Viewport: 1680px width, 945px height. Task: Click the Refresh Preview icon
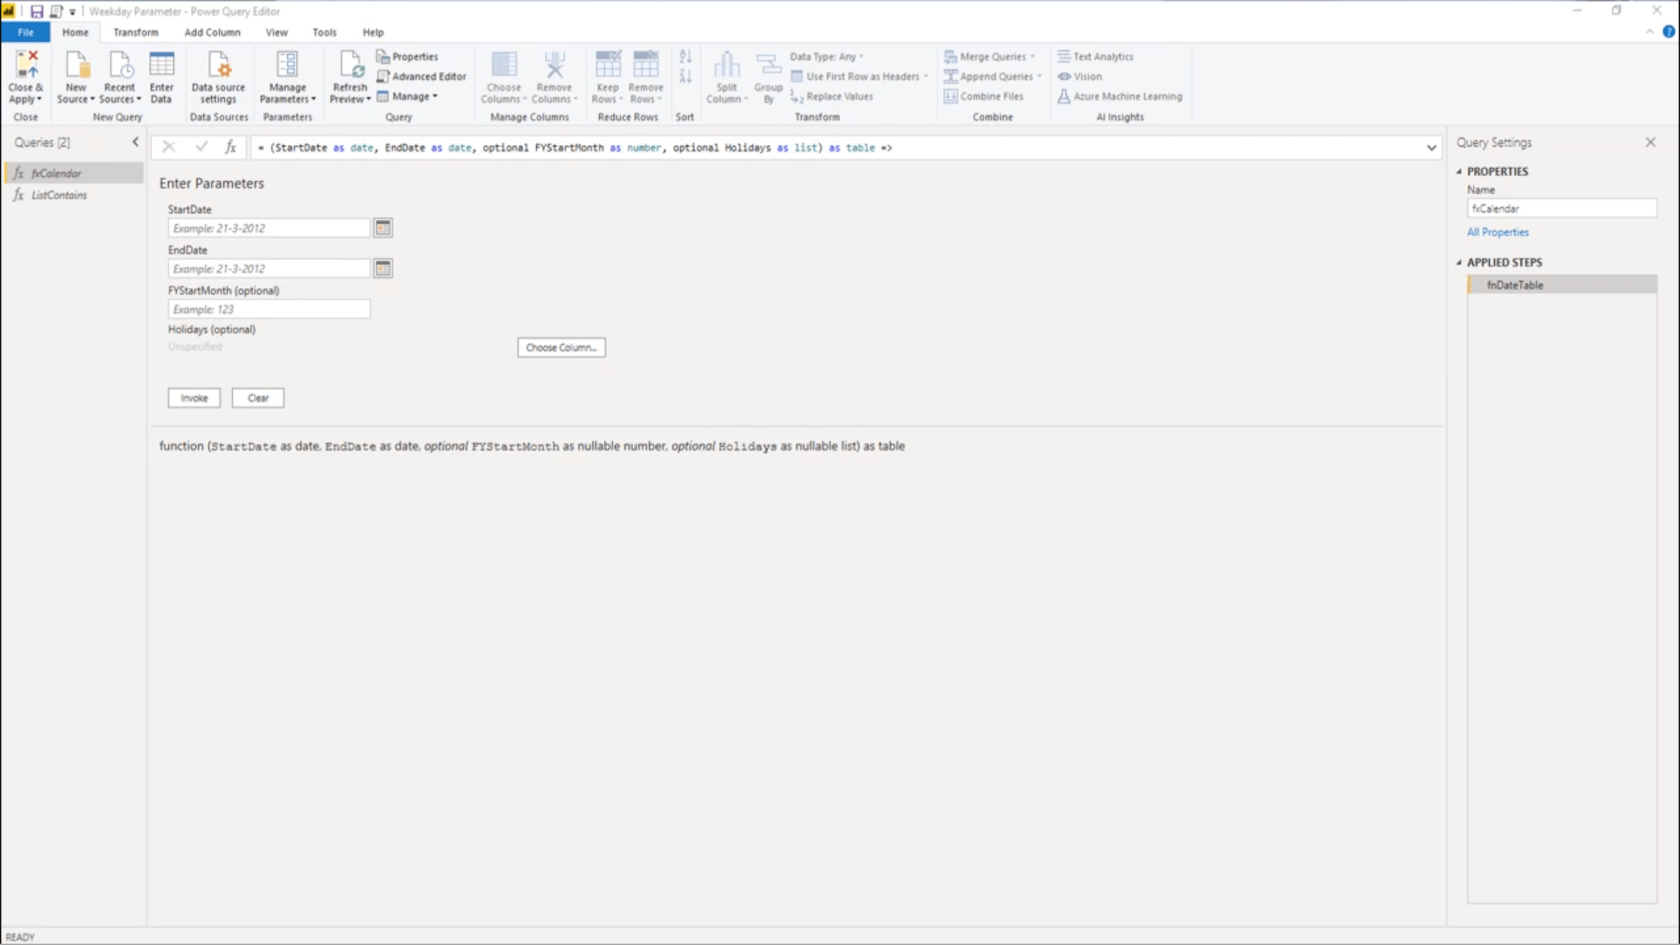[x=350, y=66]
